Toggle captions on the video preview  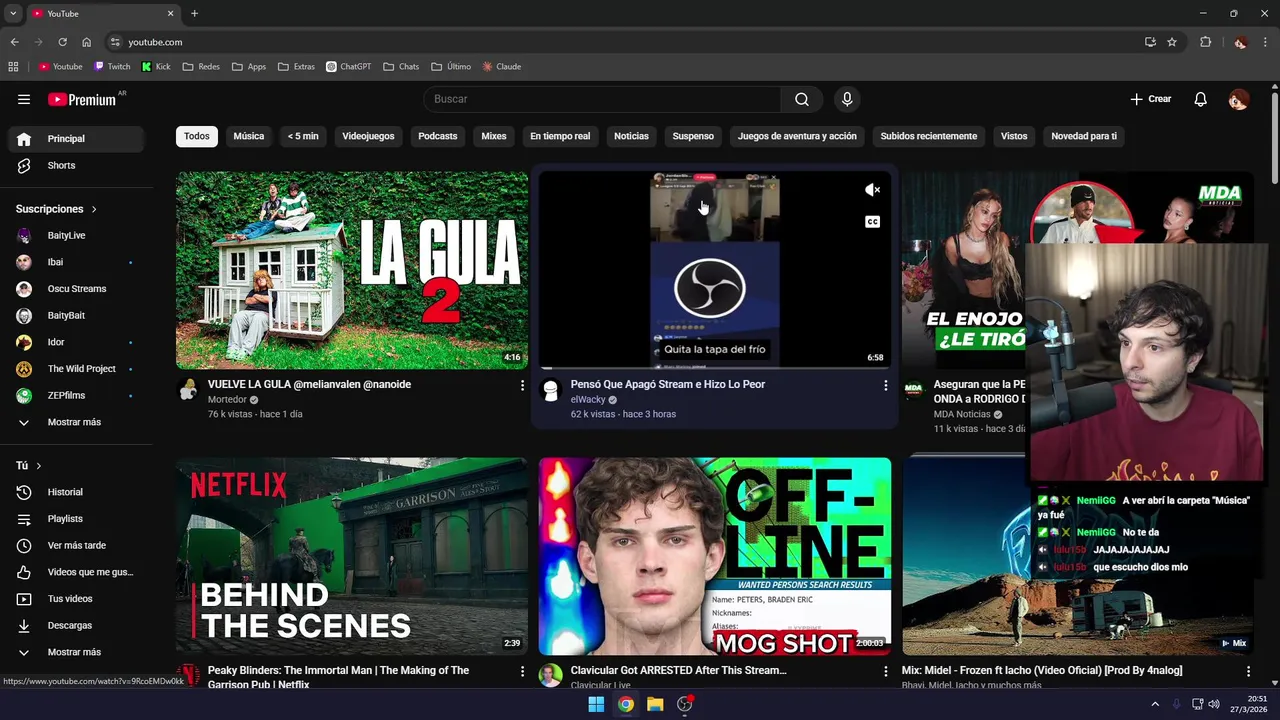tap(872, 222)
